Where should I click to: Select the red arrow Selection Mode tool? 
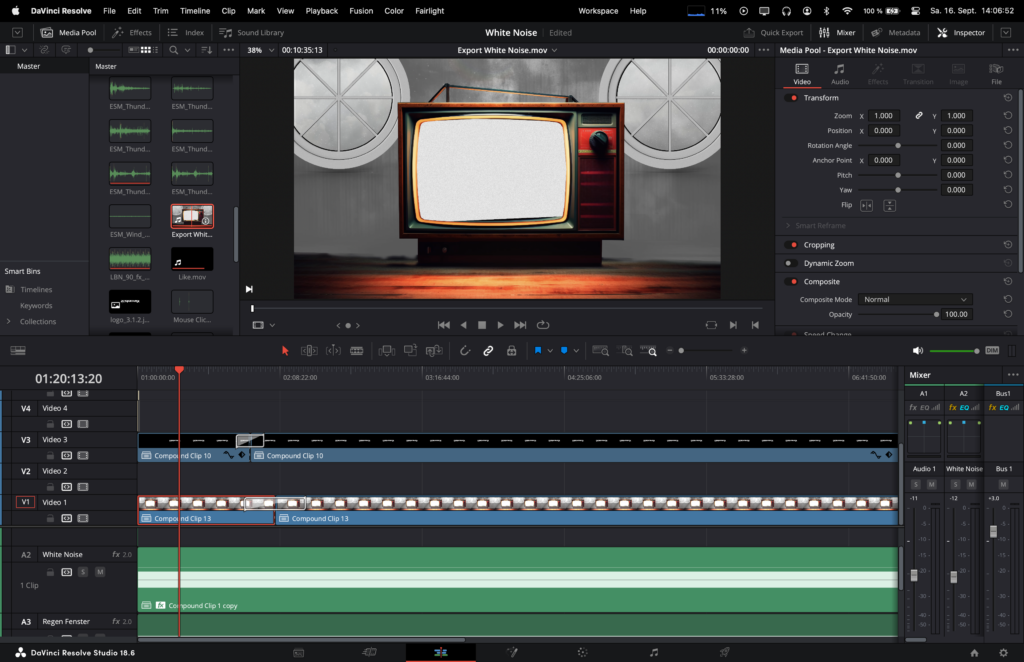[285, 351]
